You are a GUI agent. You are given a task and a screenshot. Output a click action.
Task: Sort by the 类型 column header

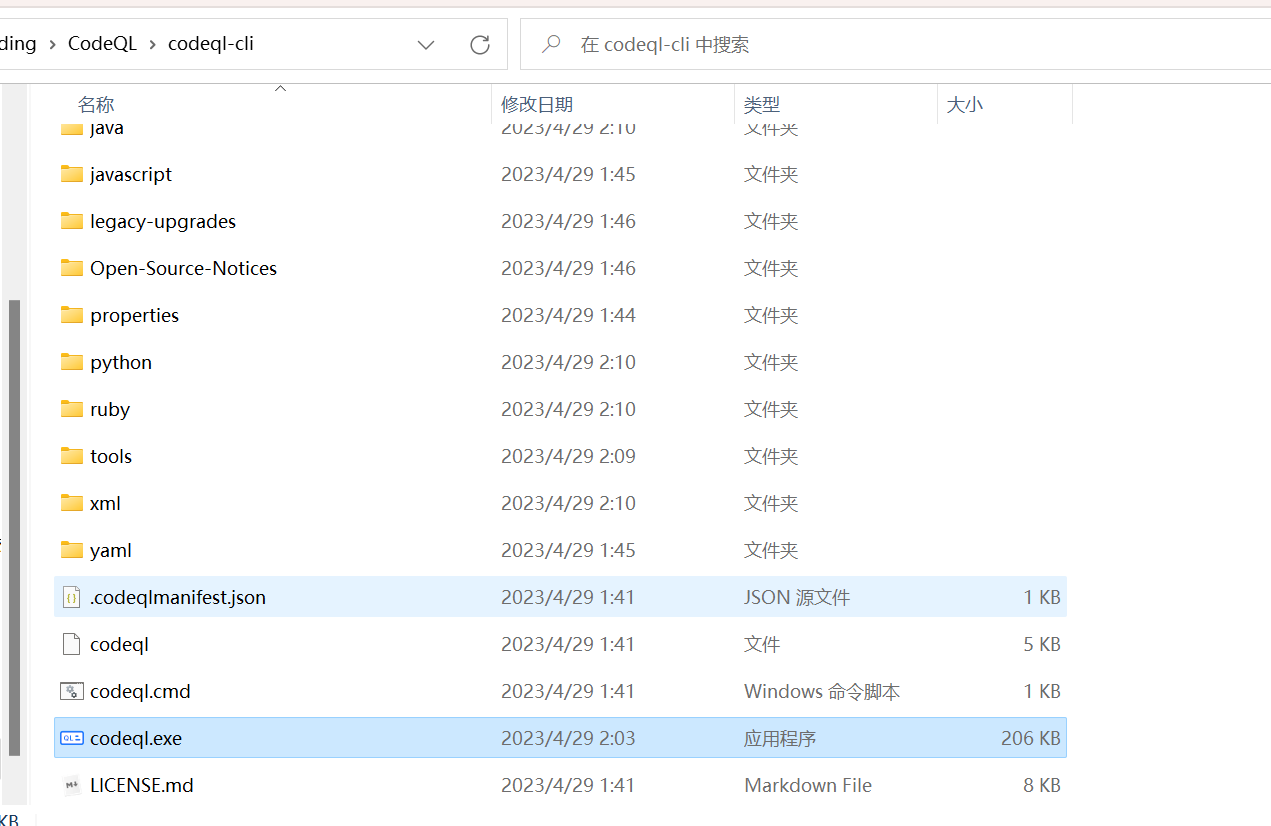point(762,104)
